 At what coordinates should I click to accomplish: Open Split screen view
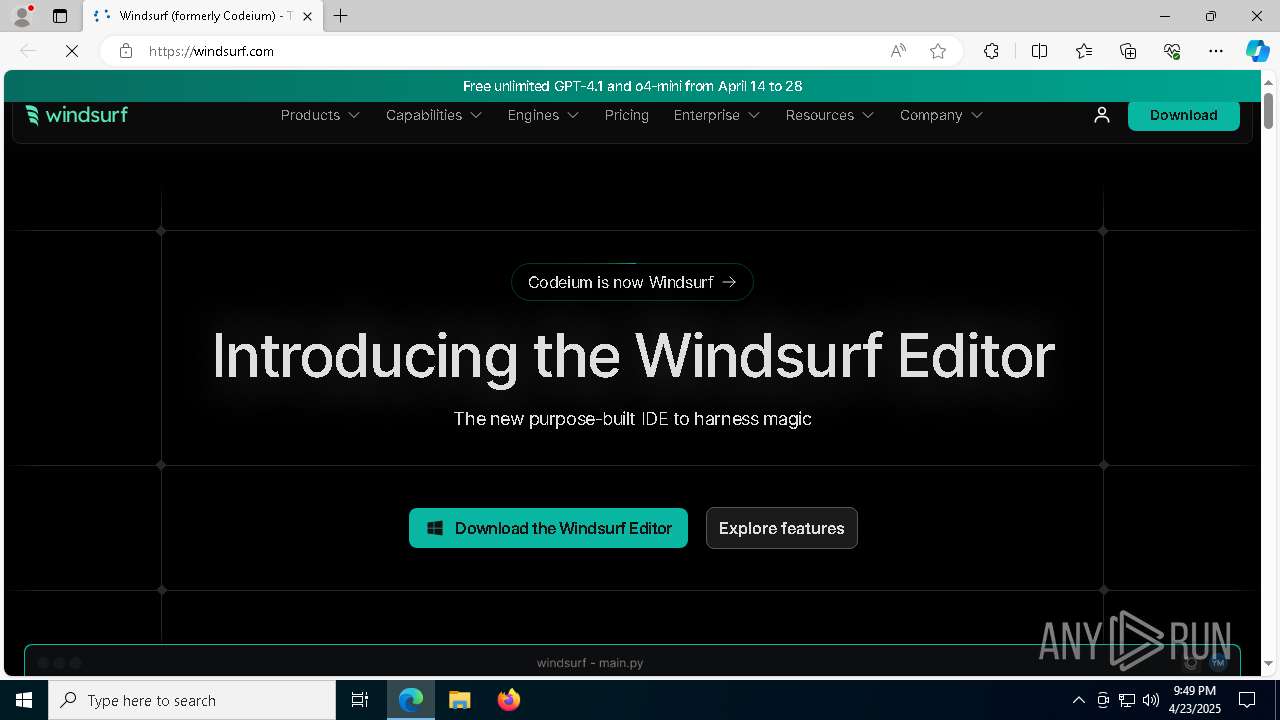tap(1039, 51)
